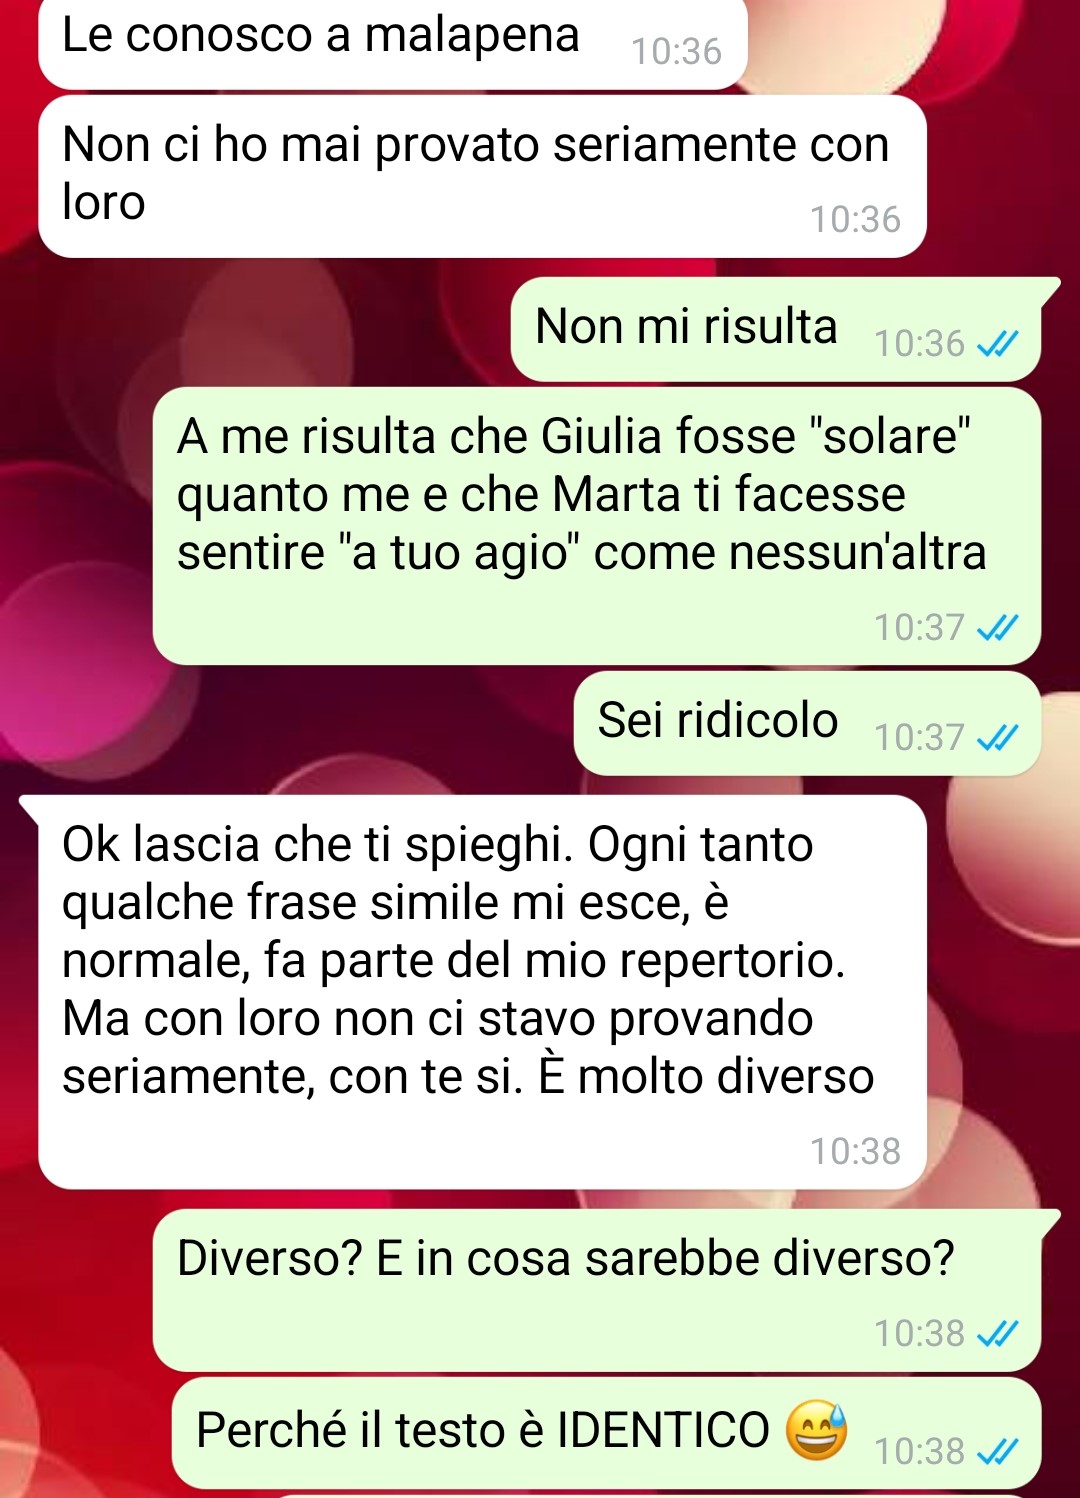Tap the blue read-receipt ticks on "Non mi risulta"
Screen dimensions: 1080x1498
(x=997, y=345)
